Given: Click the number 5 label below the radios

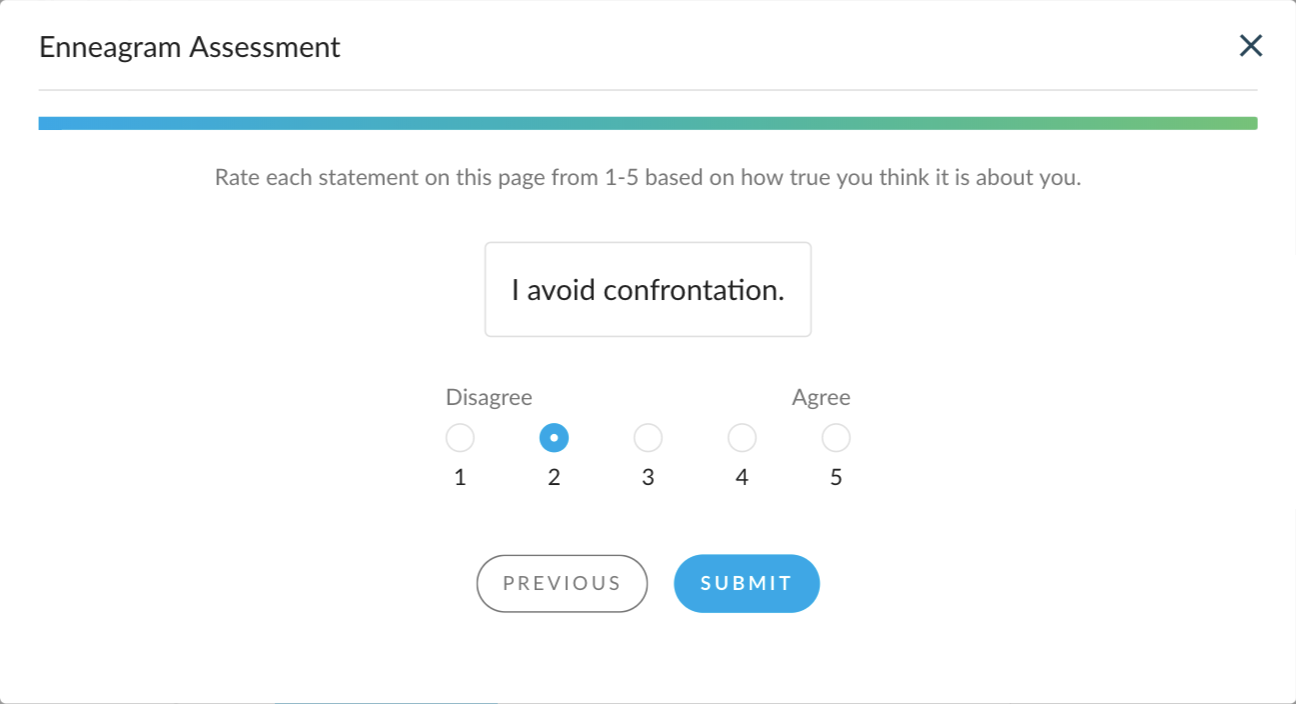Looking at the screenshot, I should coord(836,478).
